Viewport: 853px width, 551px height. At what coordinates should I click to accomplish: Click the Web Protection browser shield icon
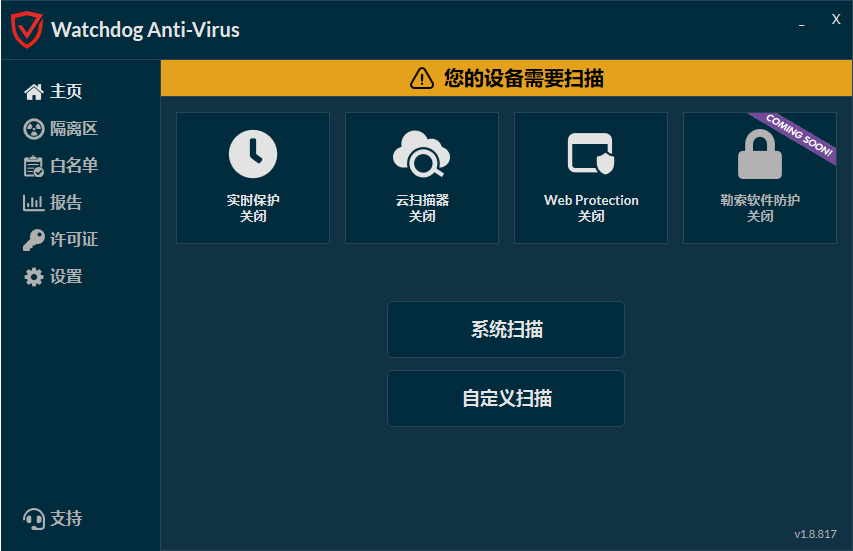(x=591, y=153)
